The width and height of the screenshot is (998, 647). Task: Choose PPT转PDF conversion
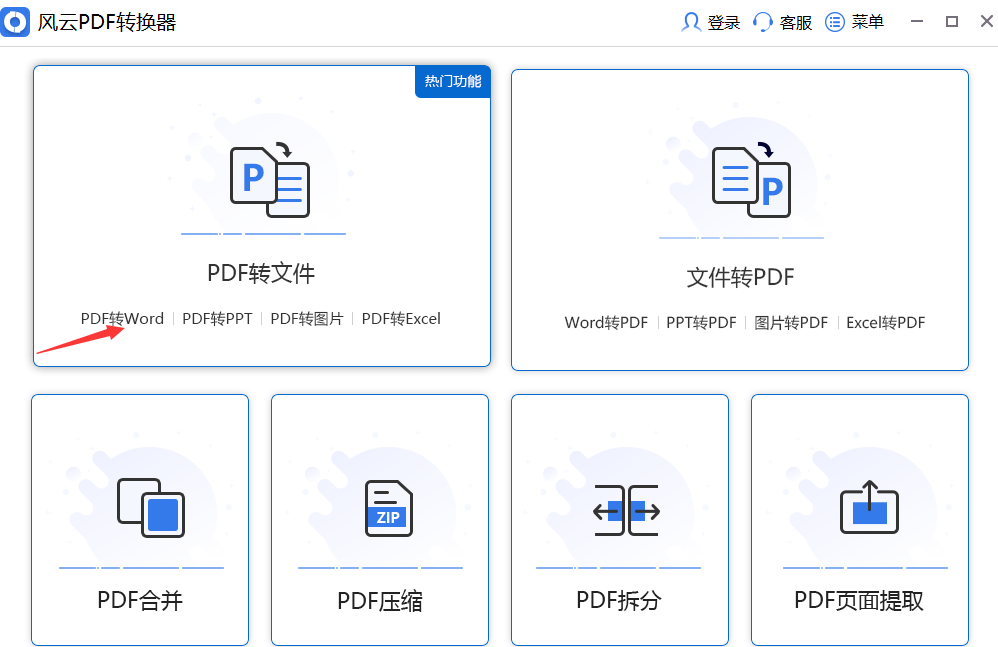coord(701,323)
